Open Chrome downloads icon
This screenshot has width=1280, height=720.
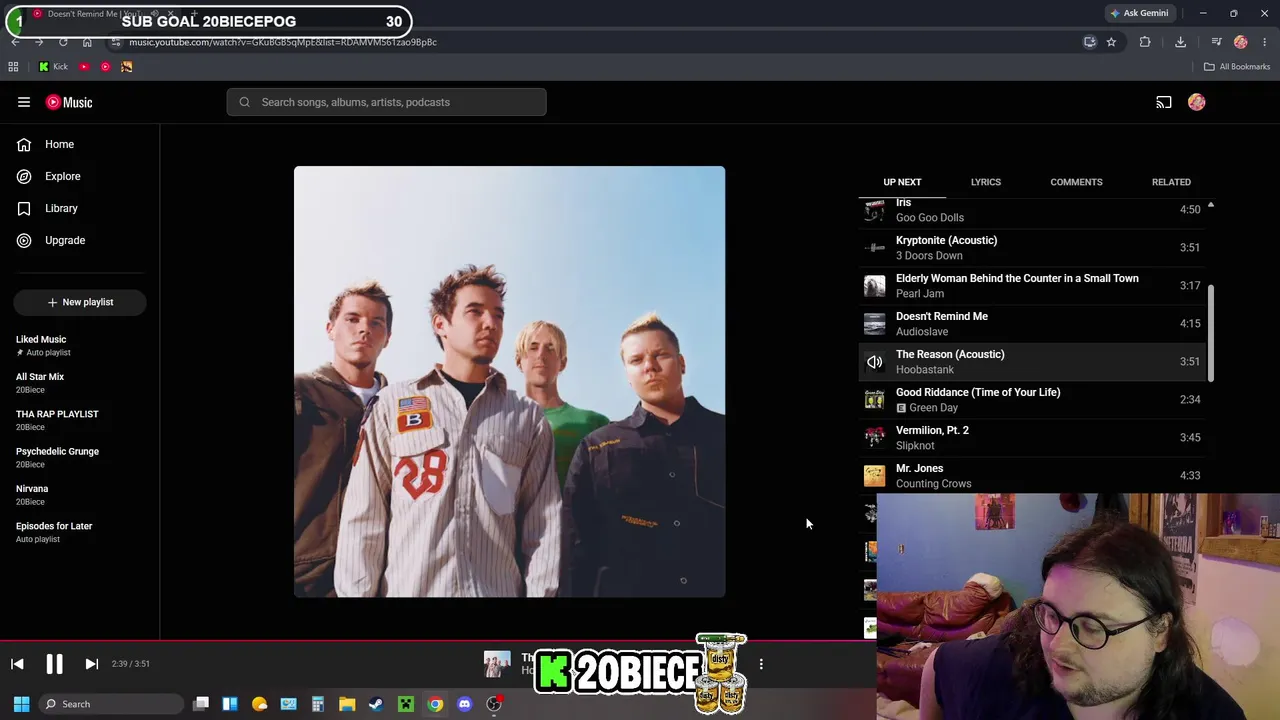coord(1180,42)
